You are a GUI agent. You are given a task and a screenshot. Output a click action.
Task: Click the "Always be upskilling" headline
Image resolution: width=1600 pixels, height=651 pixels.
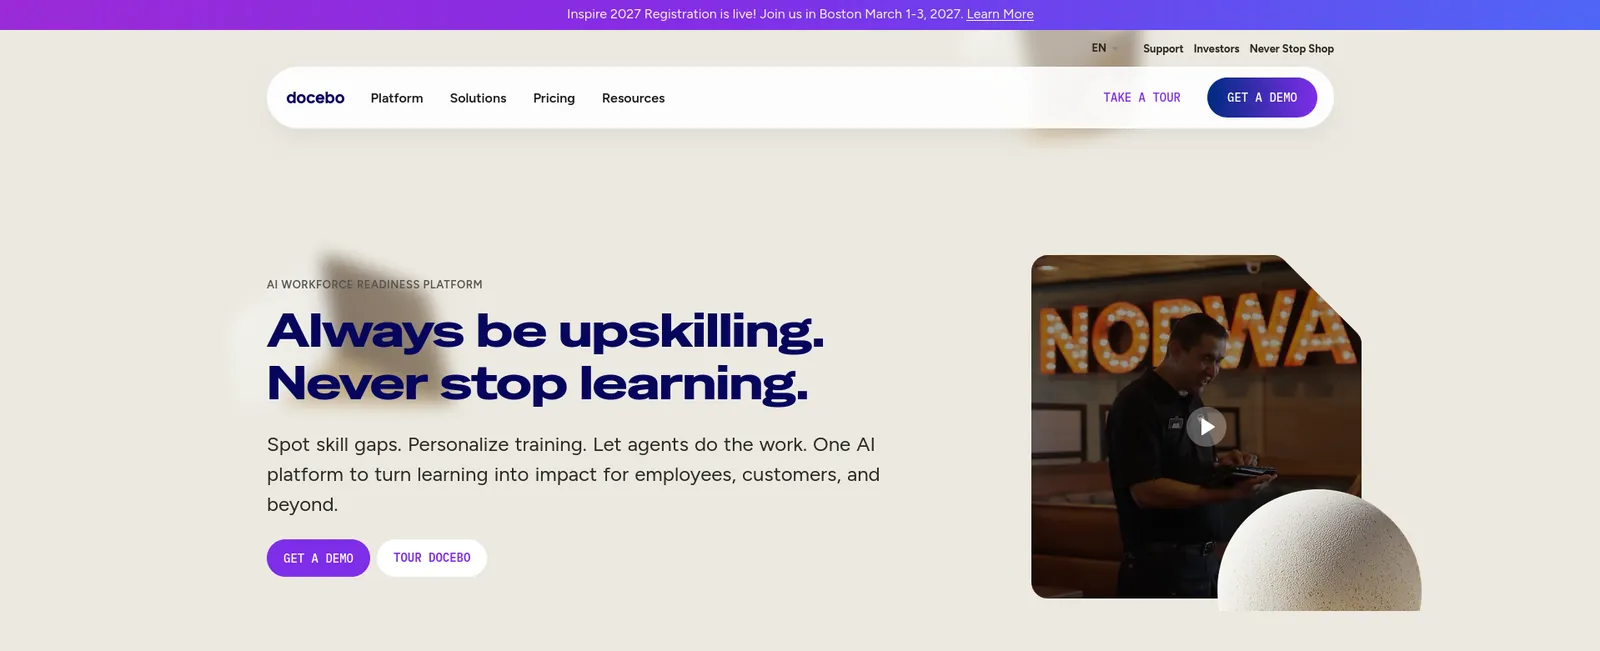pyautogui.click(x=546, y=357)
